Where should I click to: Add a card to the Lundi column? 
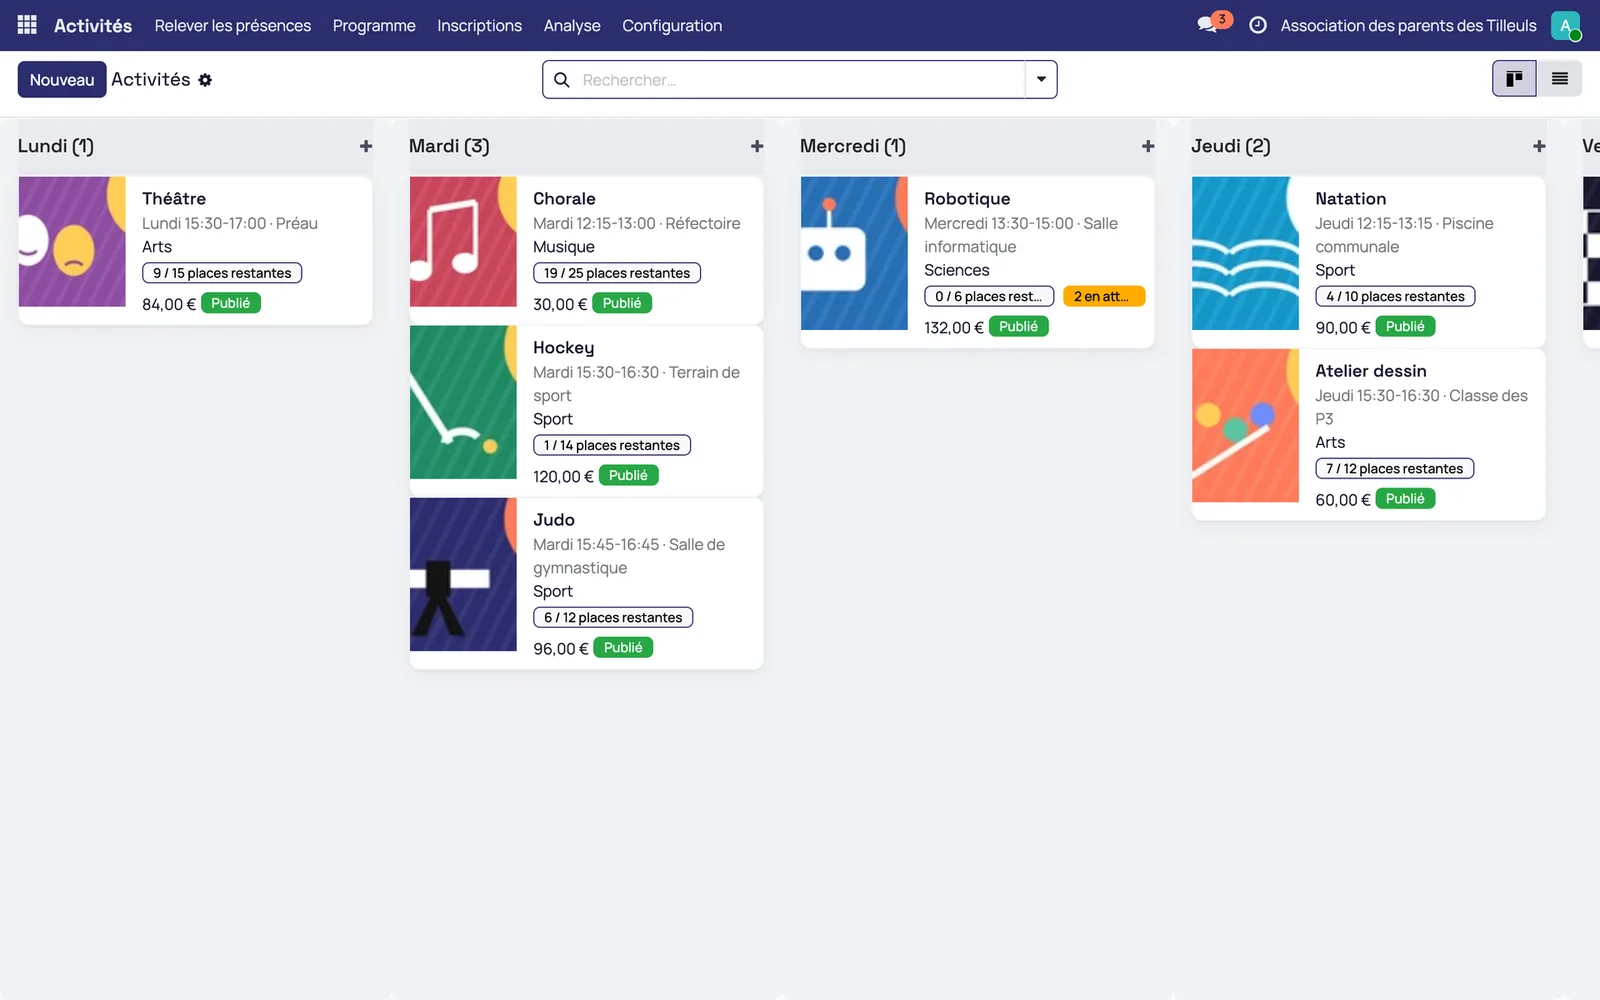click(x=366, y=146)
